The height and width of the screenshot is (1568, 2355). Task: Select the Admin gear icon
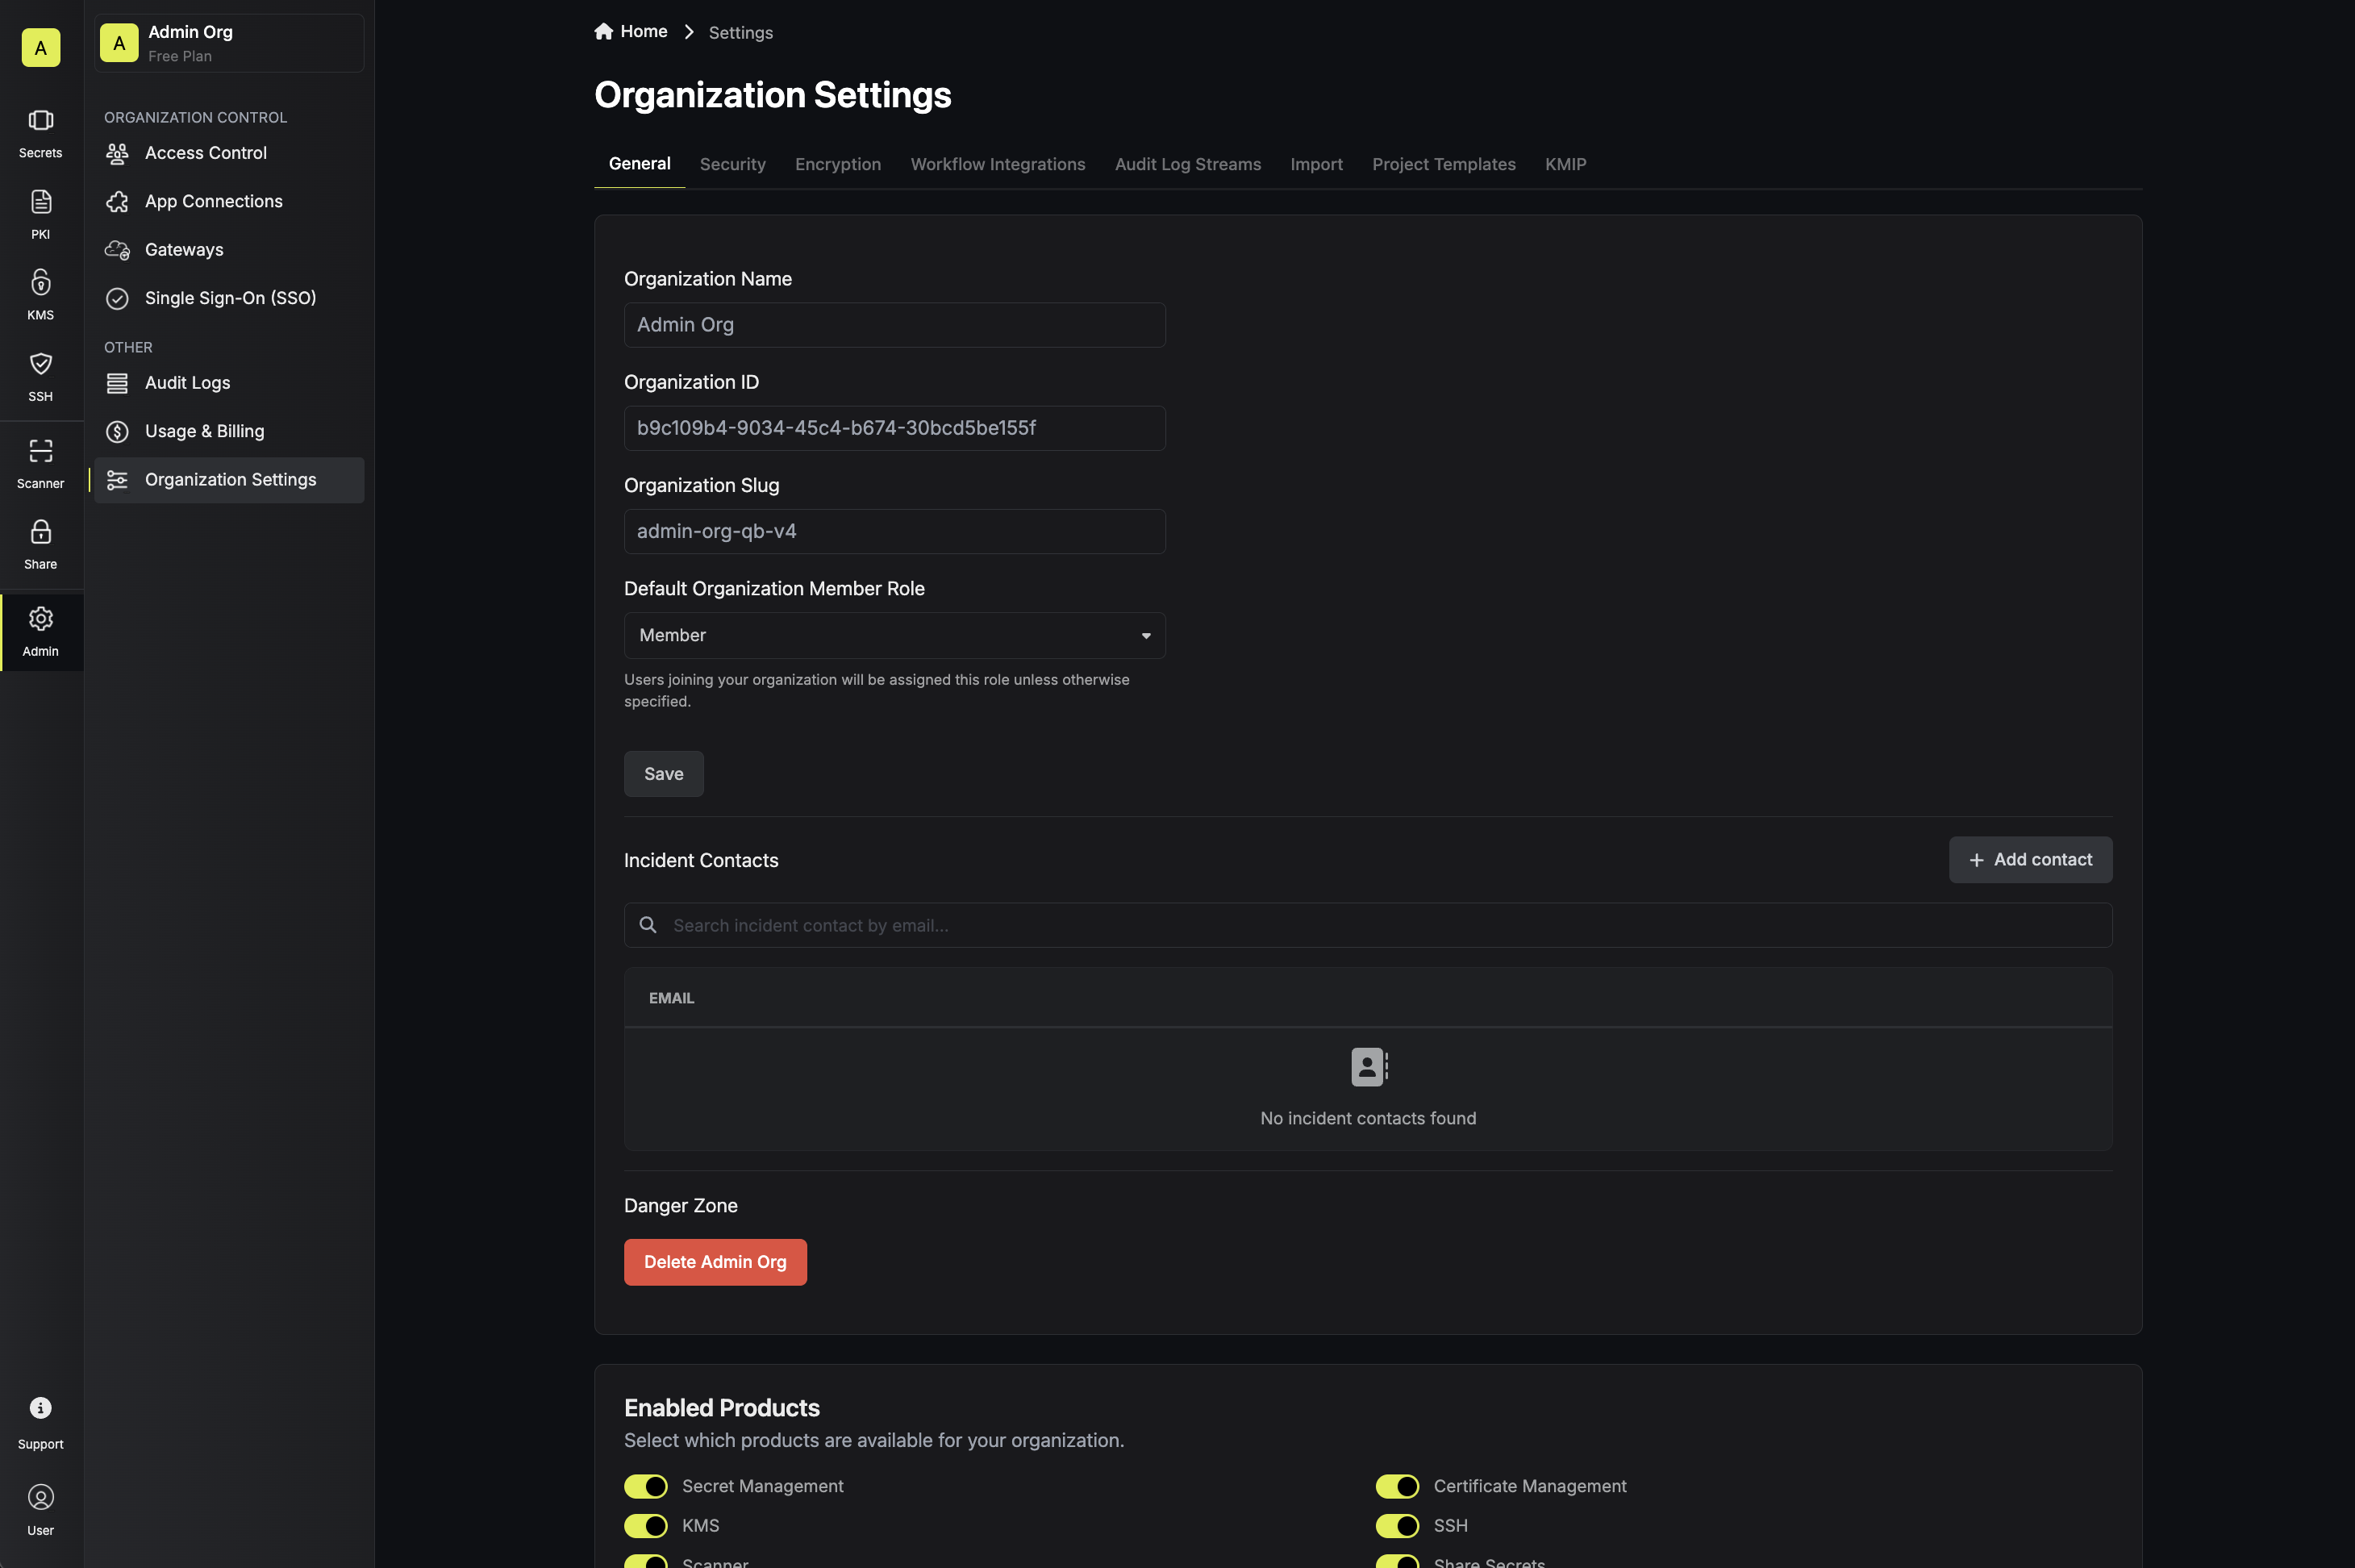tap(40, 618)
